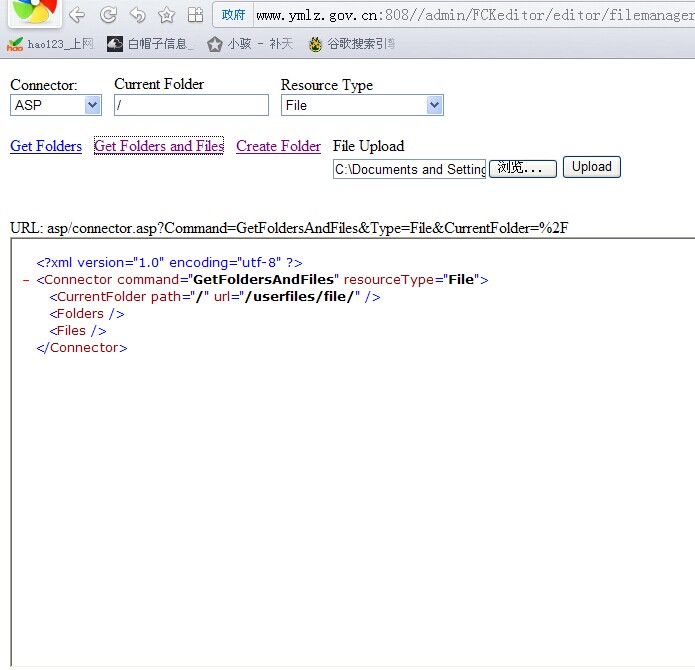The image size is (695, 670).
Task: Focus the File Upload path field
Action: coord(409,169)
